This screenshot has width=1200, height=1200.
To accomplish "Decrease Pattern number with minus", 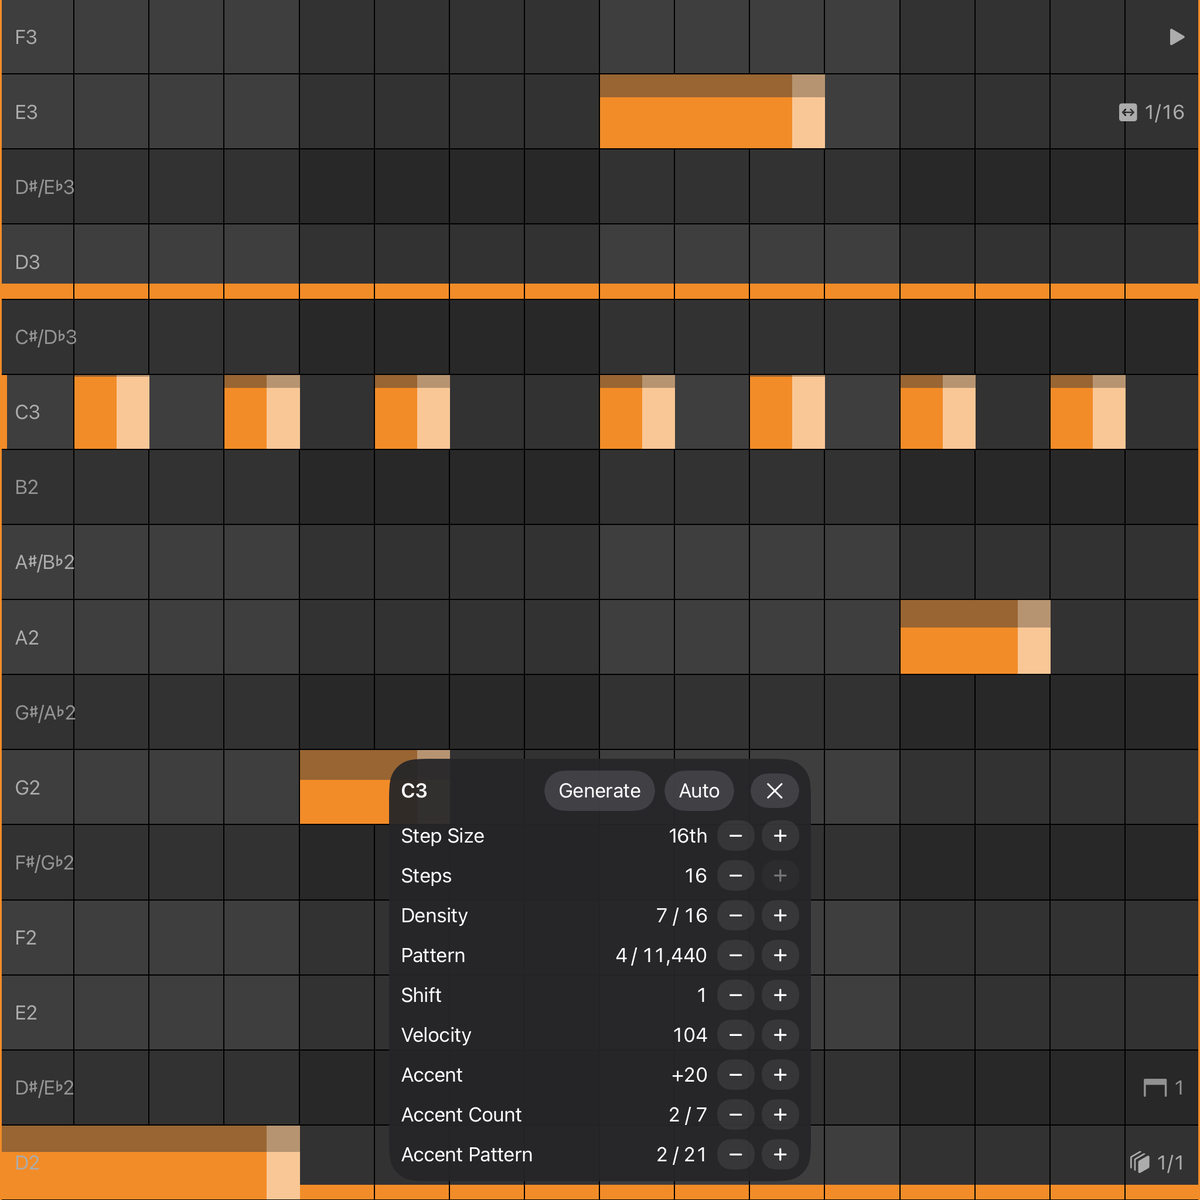I will click(736, 956).
